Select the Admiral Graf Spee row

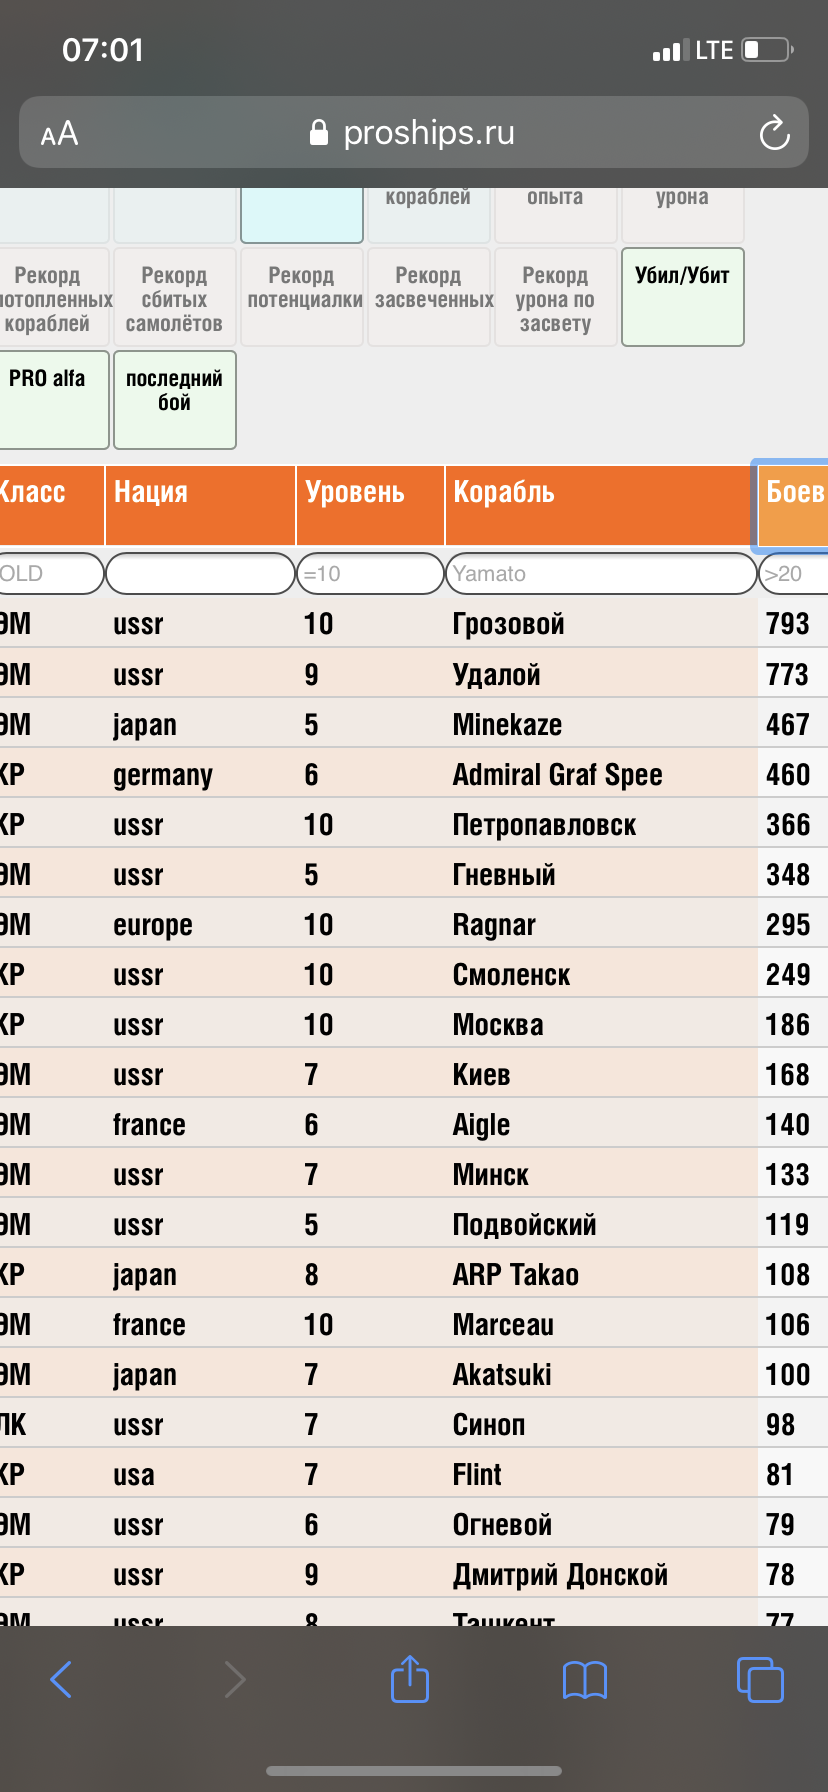(414, 774)
